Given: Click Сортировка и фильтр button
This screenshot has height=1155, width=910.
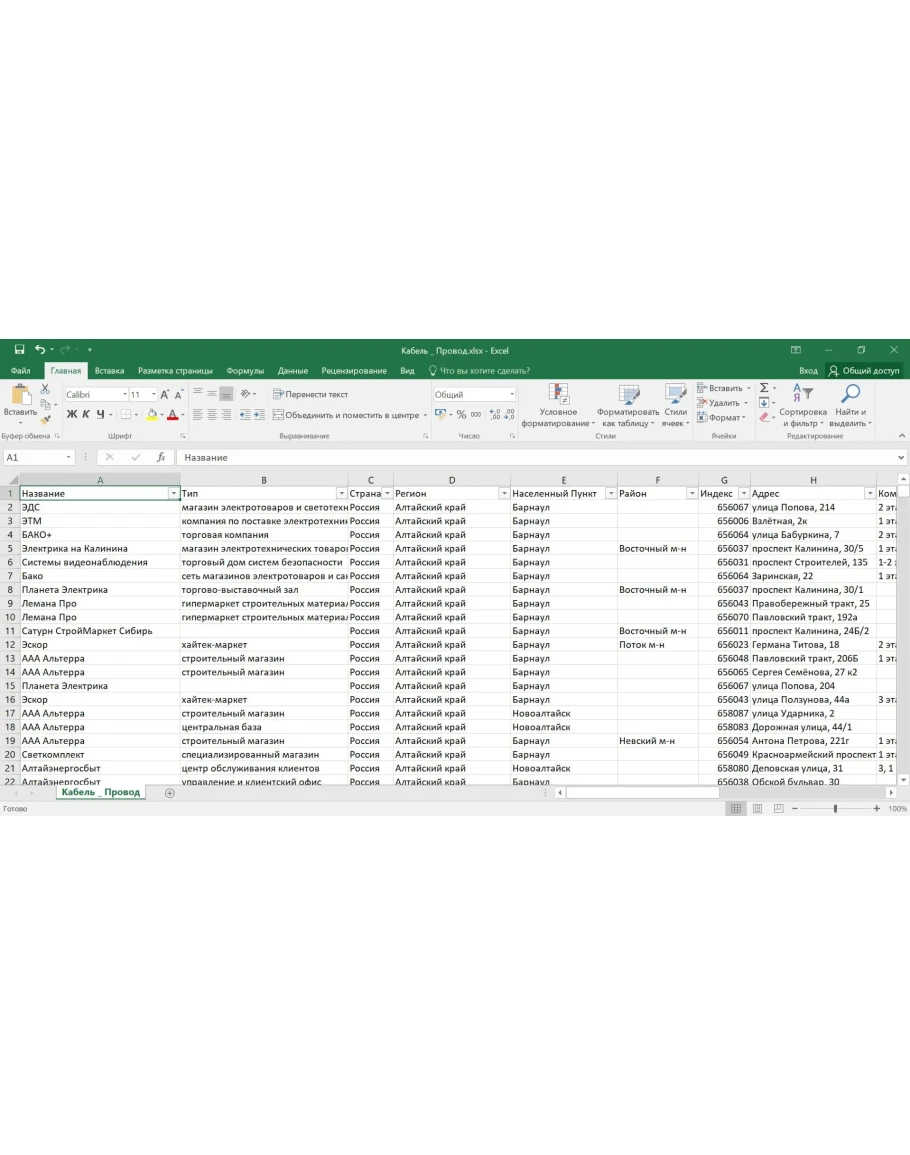Looking at the screenshot, I should 802,405.
